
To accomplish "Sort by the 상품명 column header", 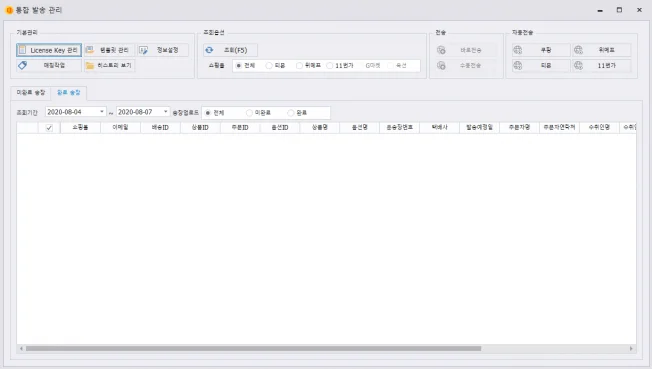I will (320, 128).
